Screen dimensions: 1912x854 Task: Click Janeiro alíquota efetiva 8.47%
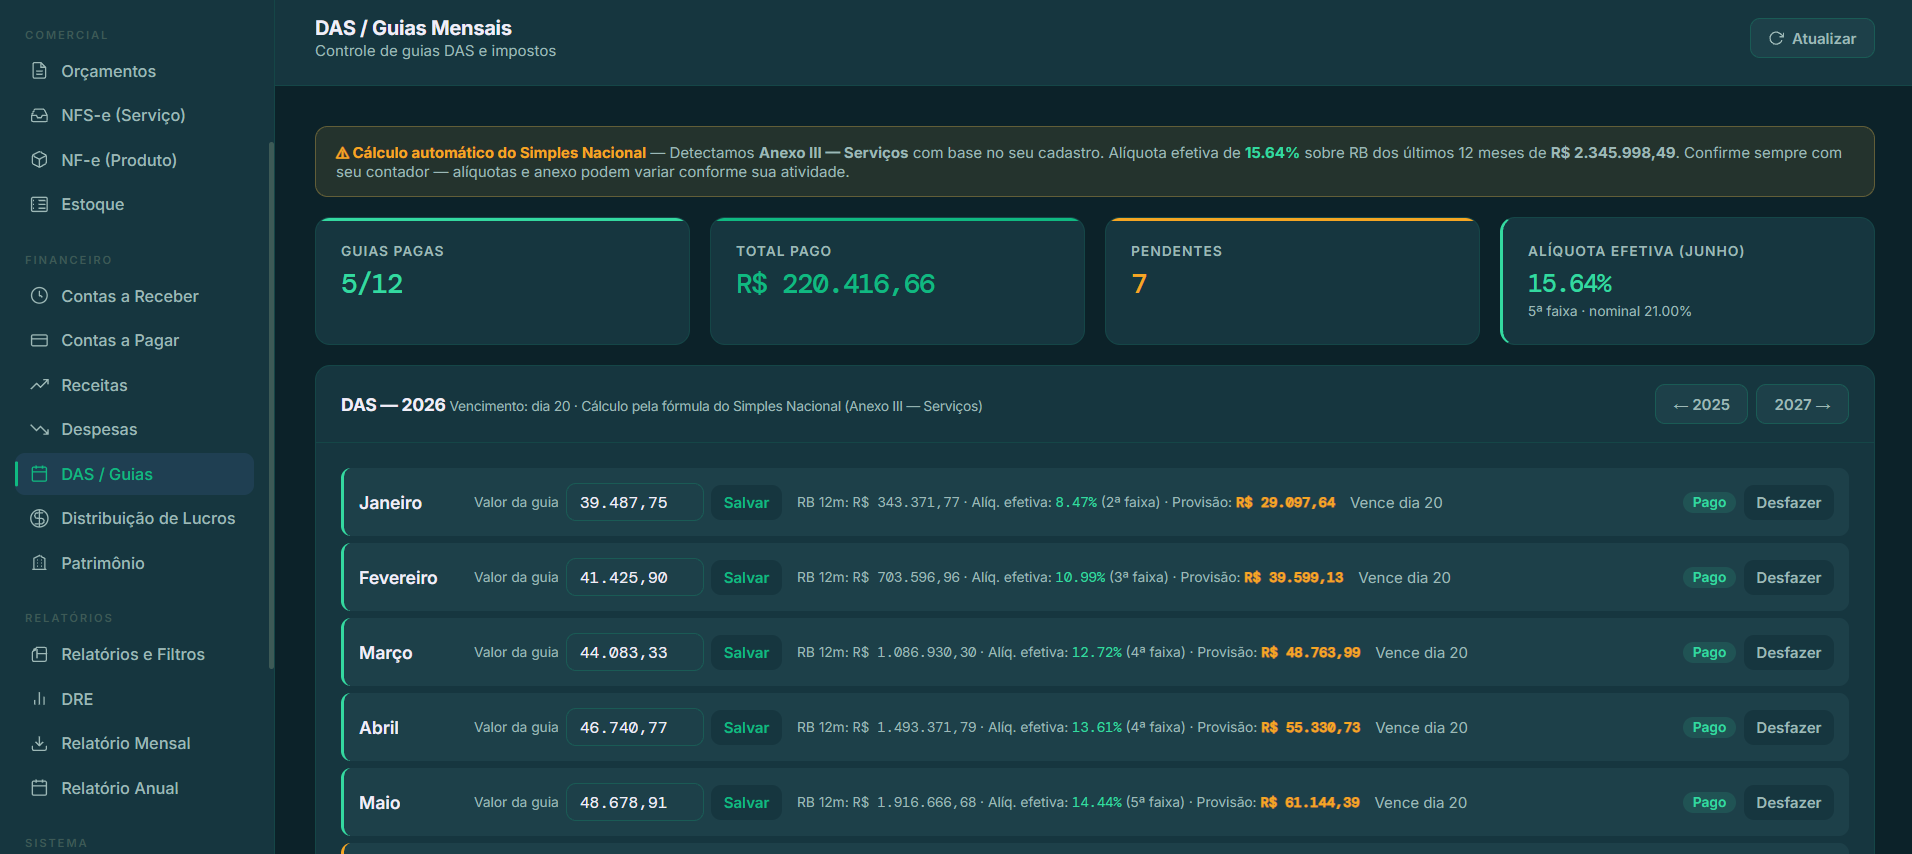pos(1076,502)
